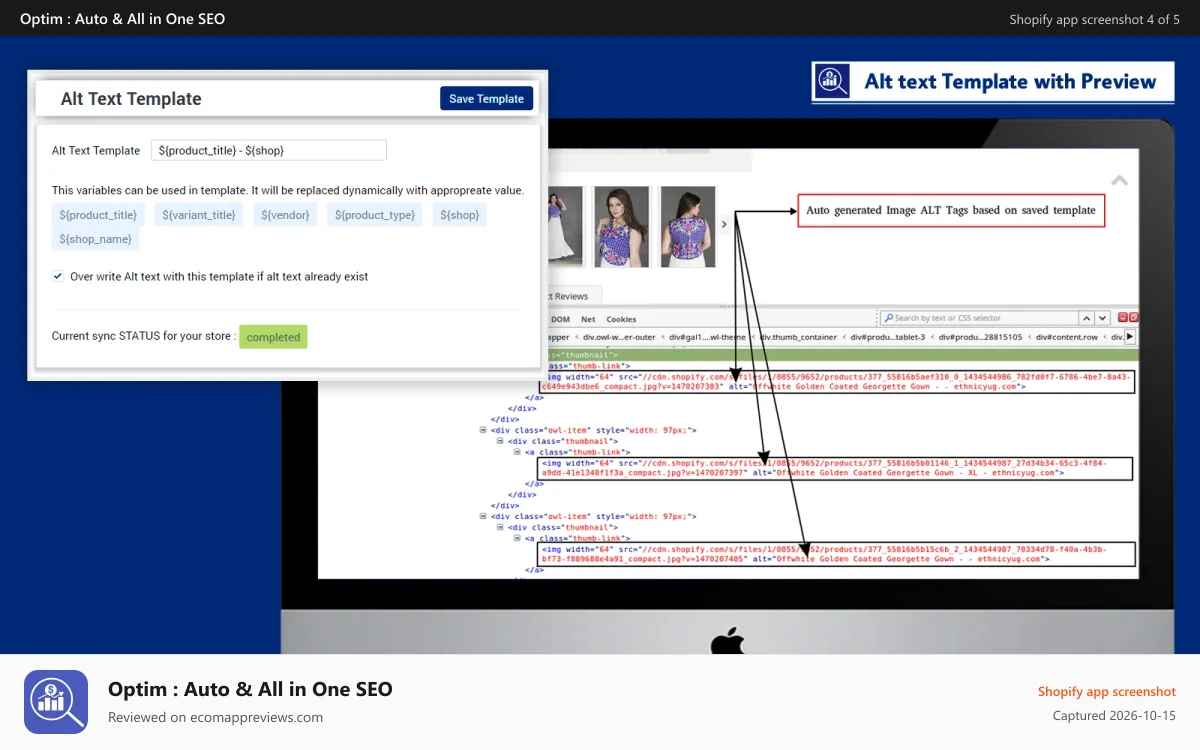Switch to the Reviews tab
Image resolution: width=1200 pixels, height=750 pixels.
[573, 296]
